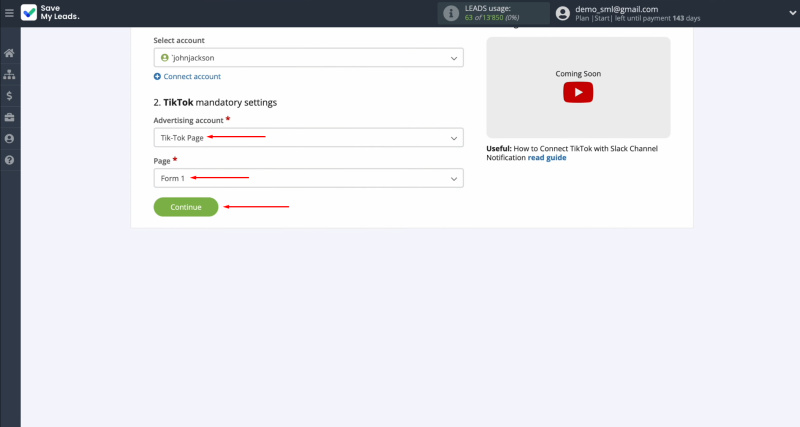Open the Advertising account dropdown
The height and width of the screenshot is (427, 800).
309,138
